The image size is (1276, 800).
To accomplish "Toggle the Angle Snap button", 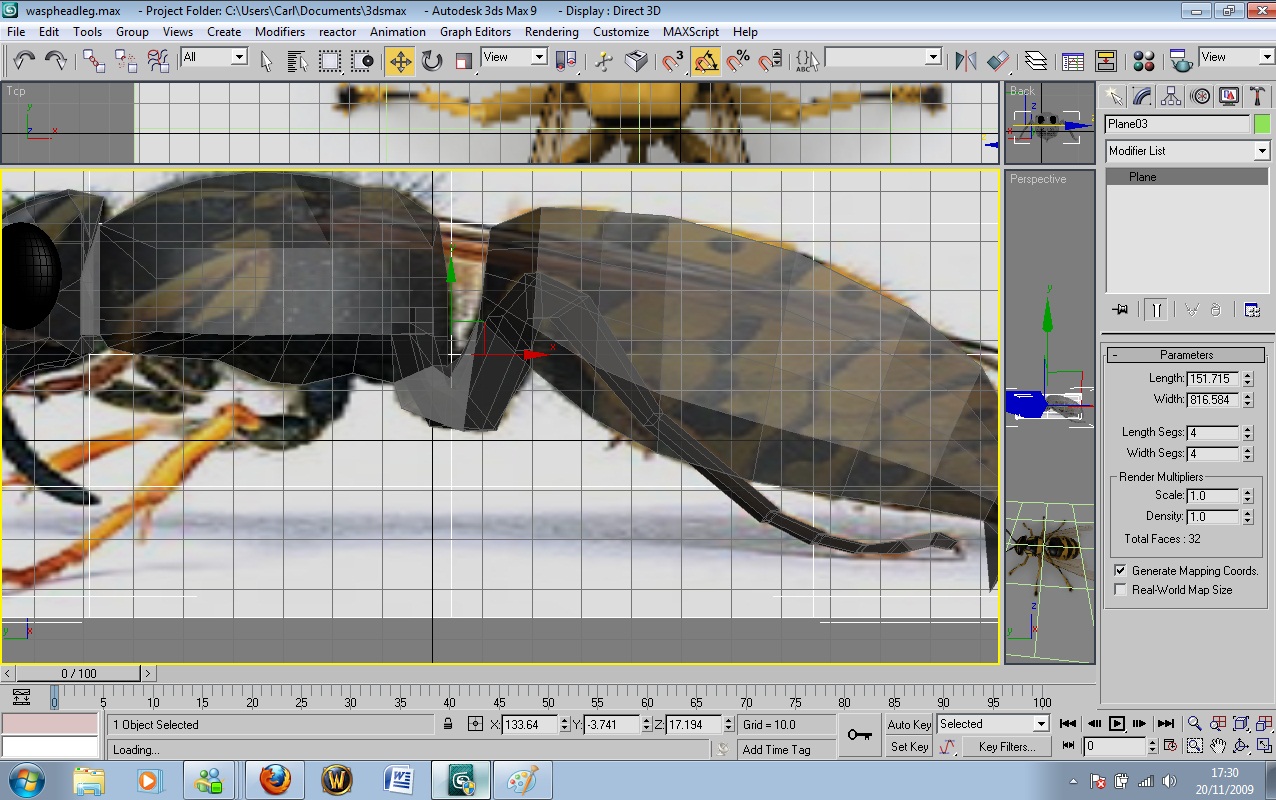I will pyautogui.click(x=706, y=62).
